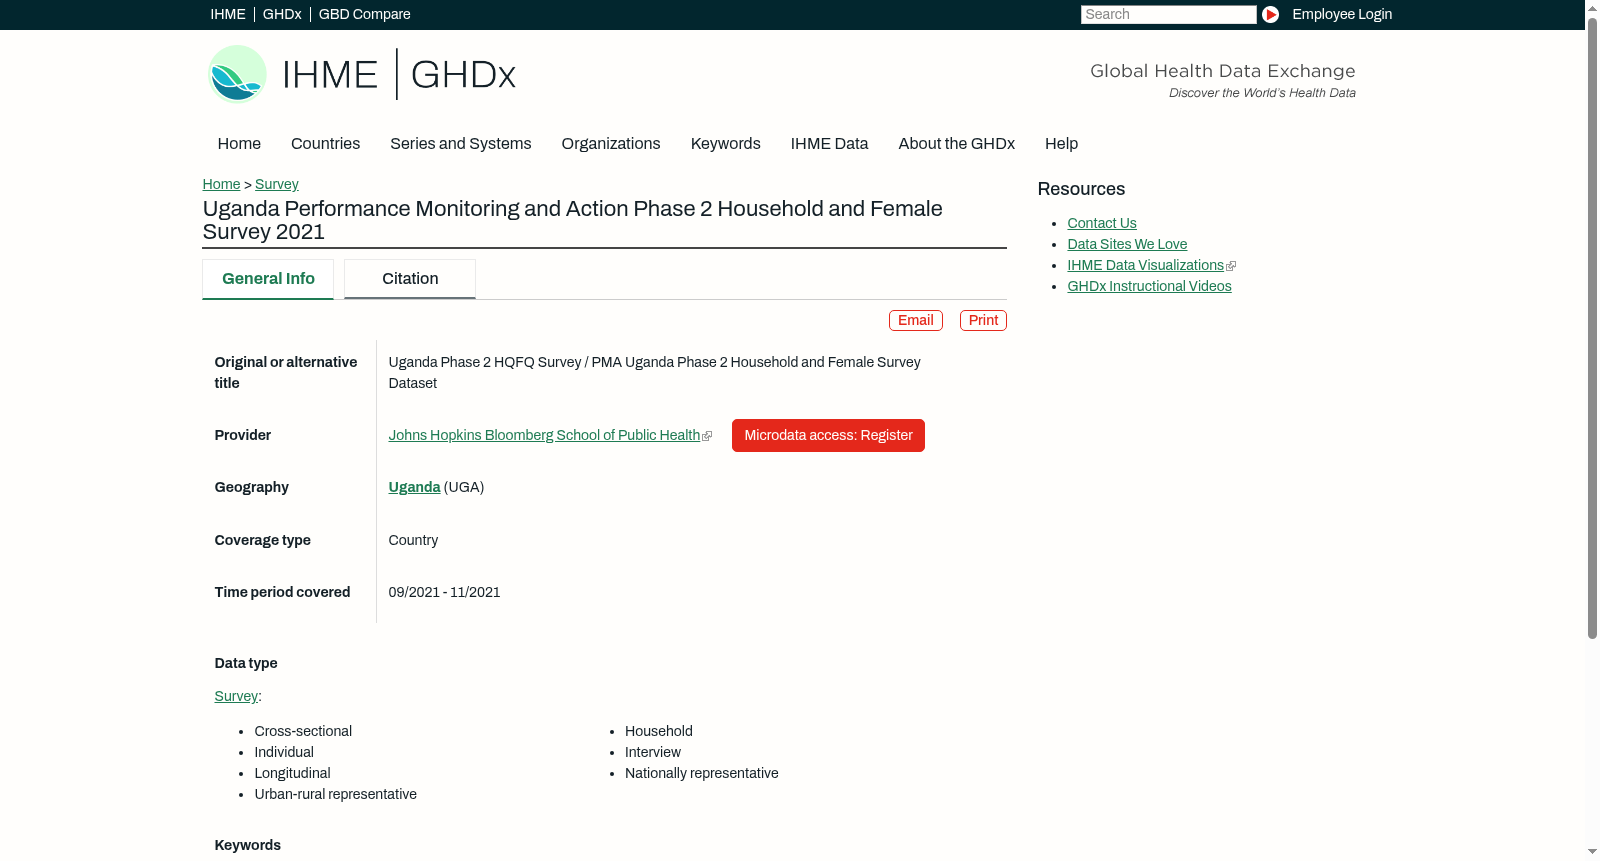Screen dimensions: 1600x861
Task: Go to Home in main navigation
Action: click(239, 144)
